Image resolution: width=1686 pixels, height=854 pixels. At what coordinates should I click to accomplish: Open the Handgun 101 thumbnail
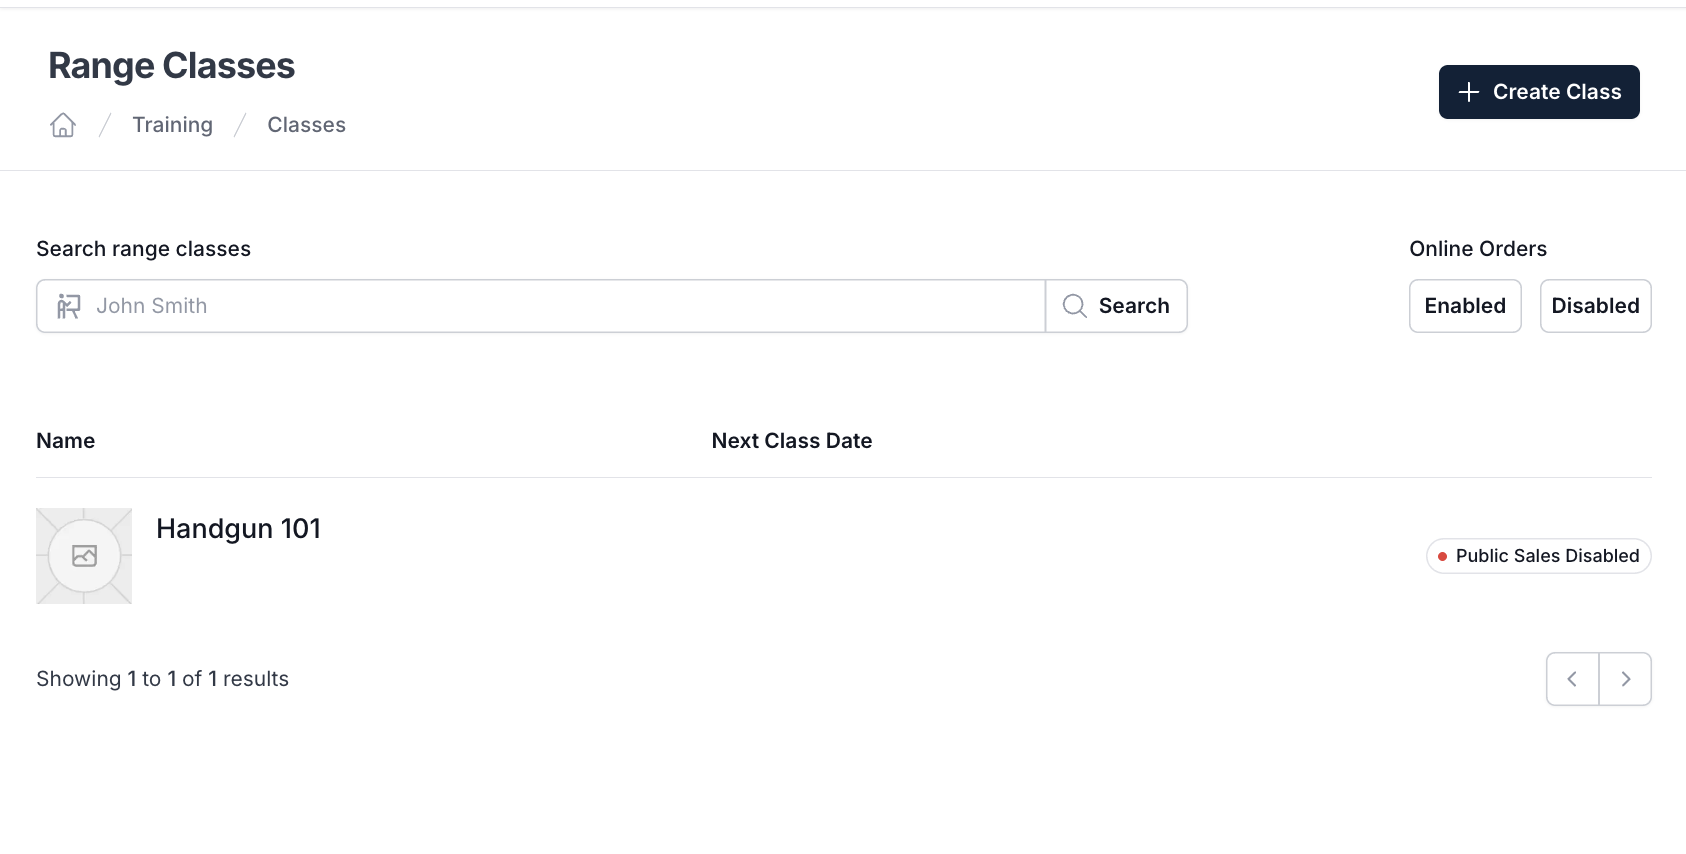coord(84,556)
